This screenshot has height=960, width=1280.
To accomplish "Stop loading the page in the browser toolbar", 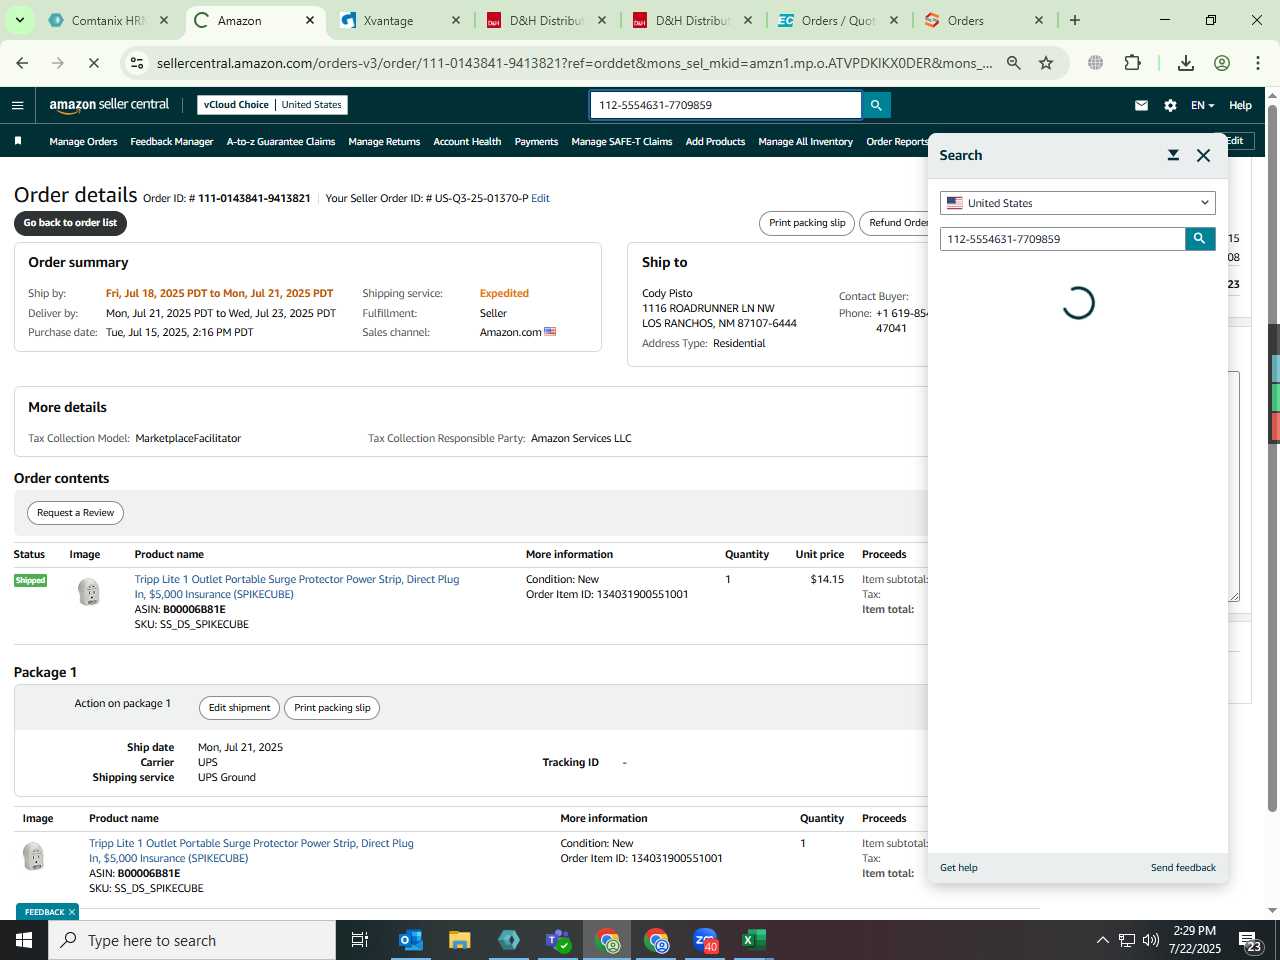I will (x=92, y=63).
